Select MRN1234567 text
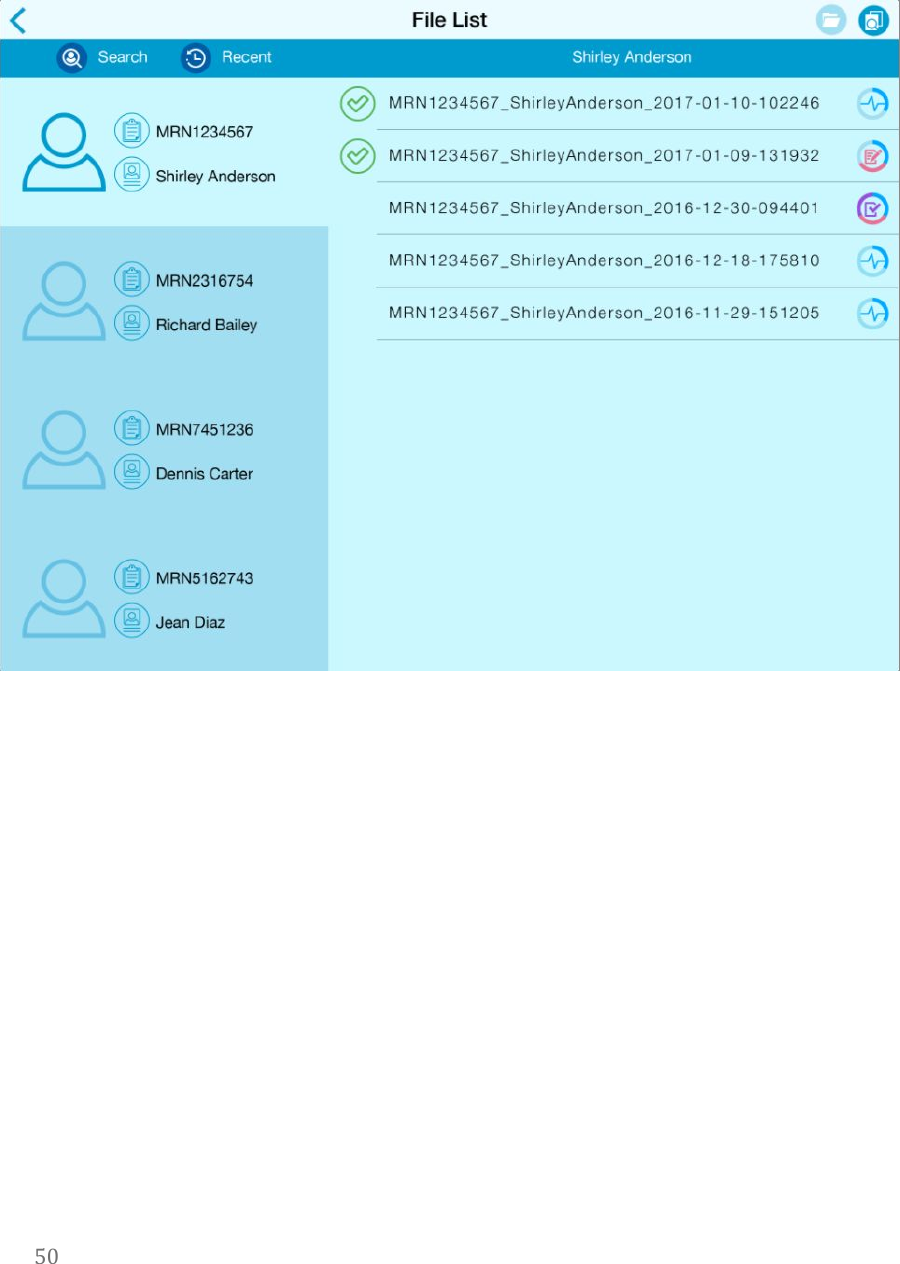Screen dimensions: 900x1264 [x=205, y=132]
